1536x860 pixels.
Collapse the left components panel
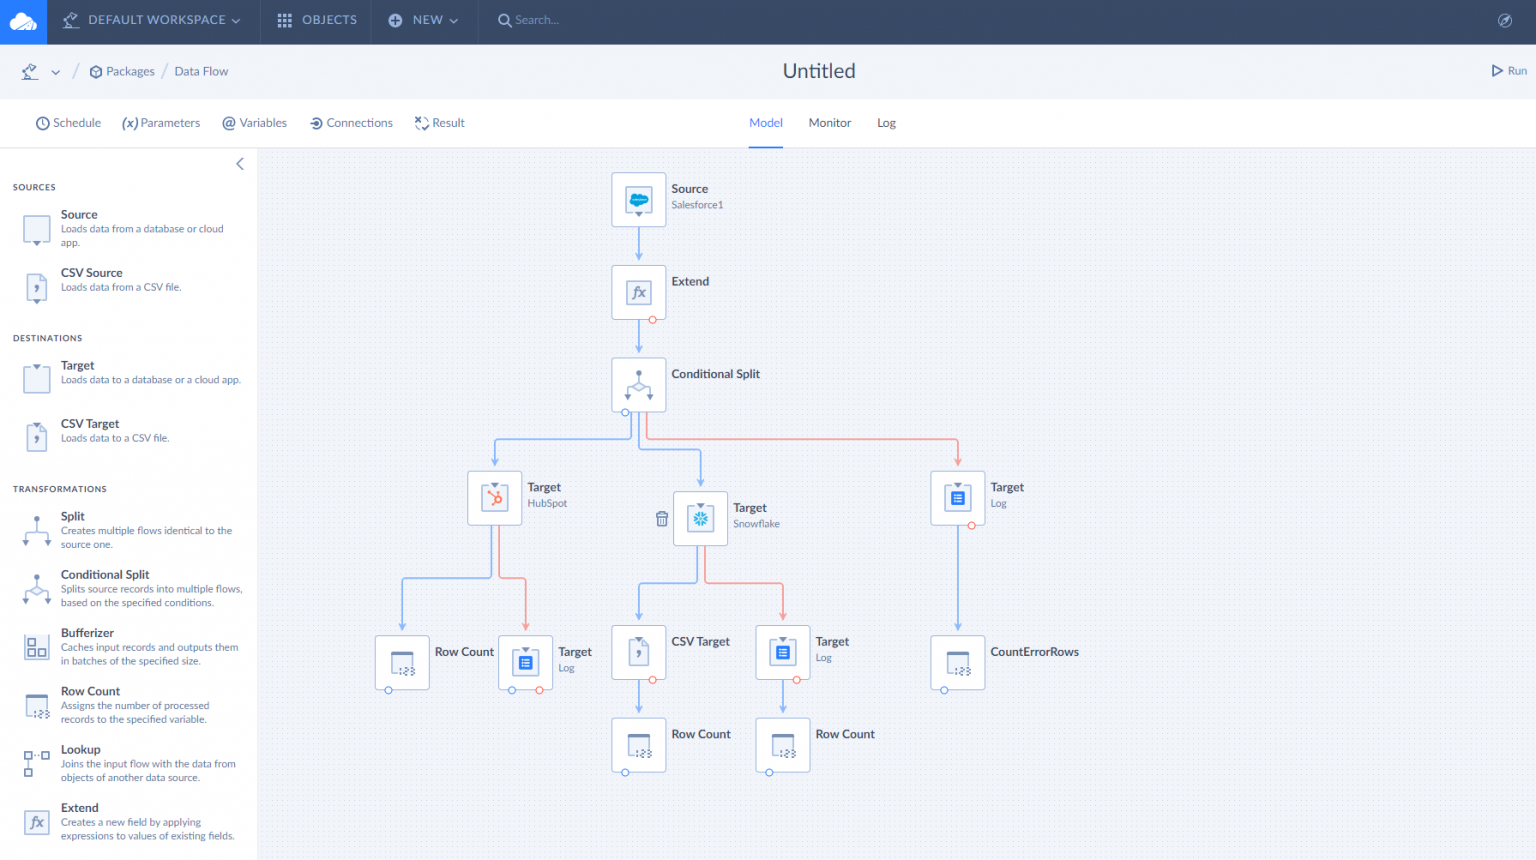[x=240, y=164]
